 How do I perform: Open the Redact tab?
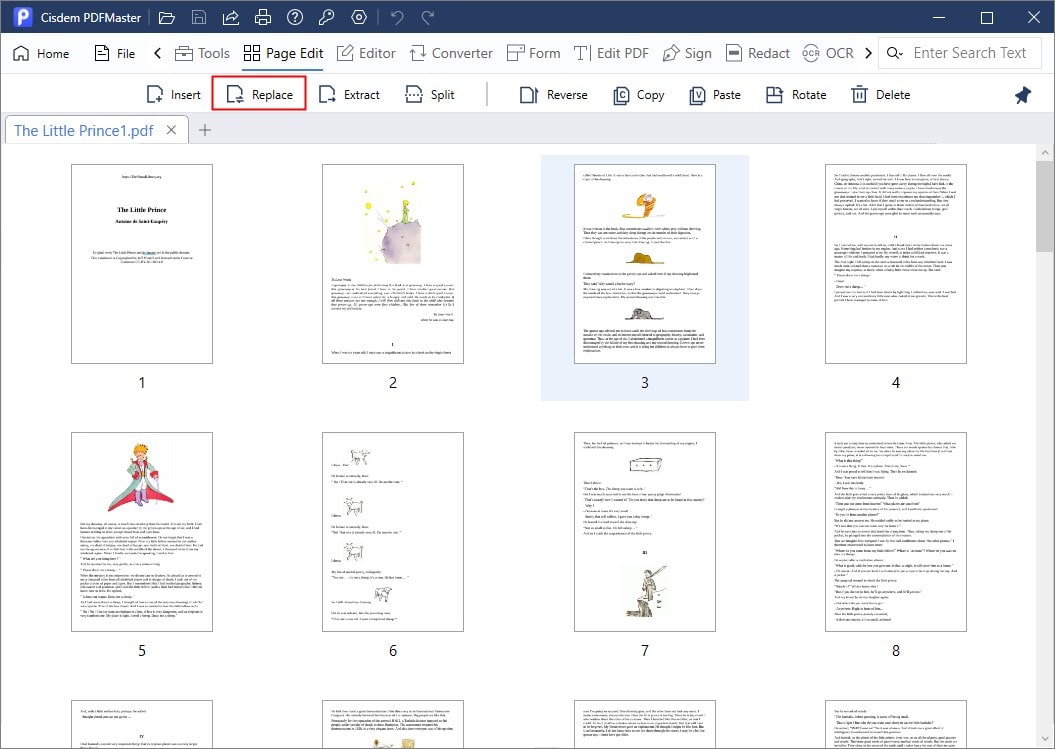pos(758,53)
